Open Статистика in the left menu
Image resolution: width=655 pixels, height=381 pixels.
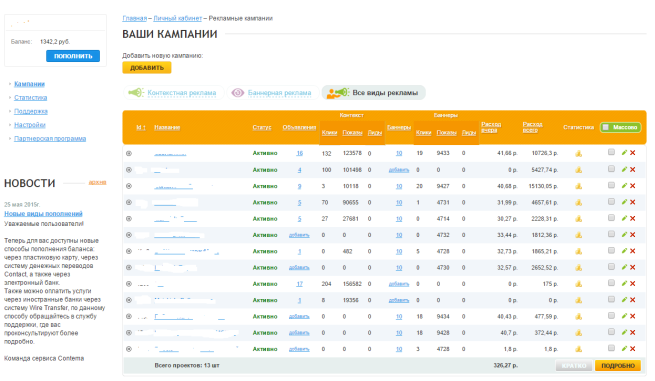30,97
